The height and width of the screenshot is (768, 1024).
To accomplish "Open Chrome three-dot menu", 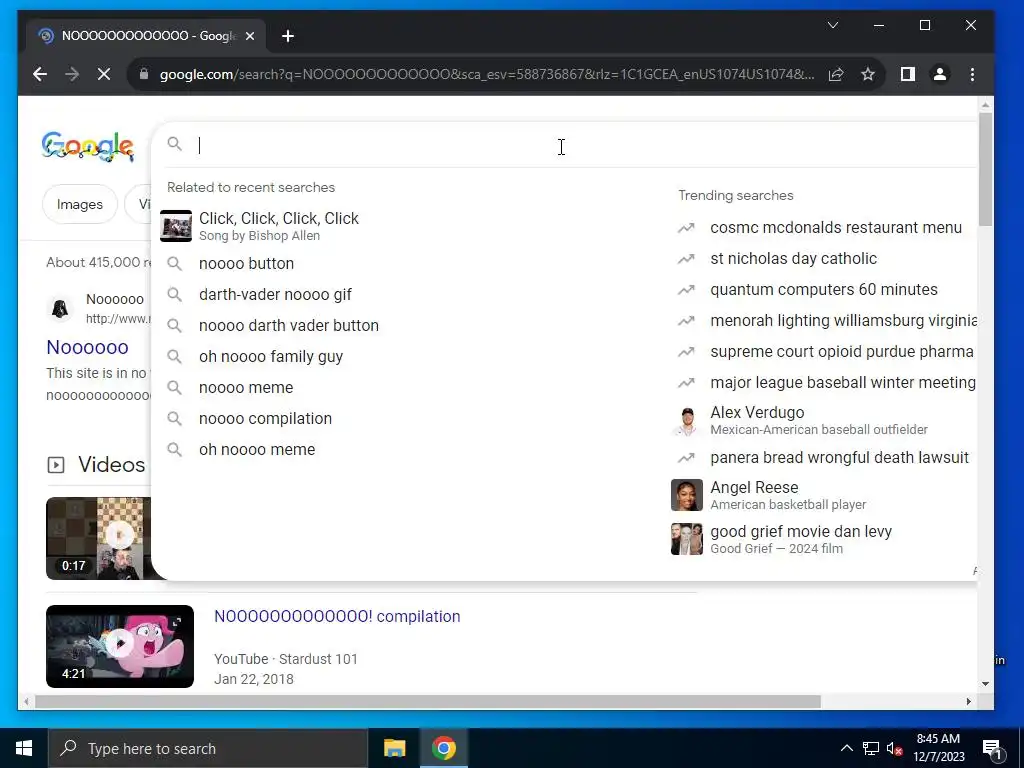I will 972,74.
